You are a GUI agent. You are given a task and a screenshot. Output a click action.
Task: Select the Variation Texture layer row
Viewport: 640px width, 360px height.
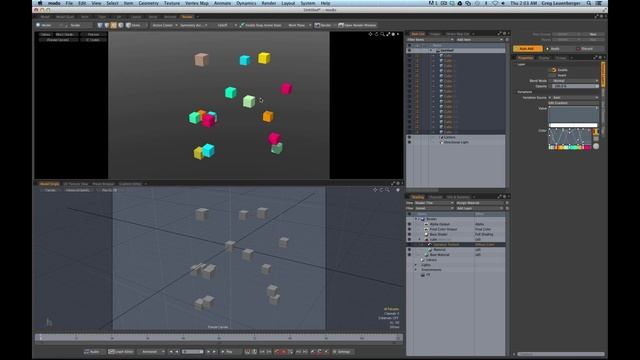click(456, 244)
